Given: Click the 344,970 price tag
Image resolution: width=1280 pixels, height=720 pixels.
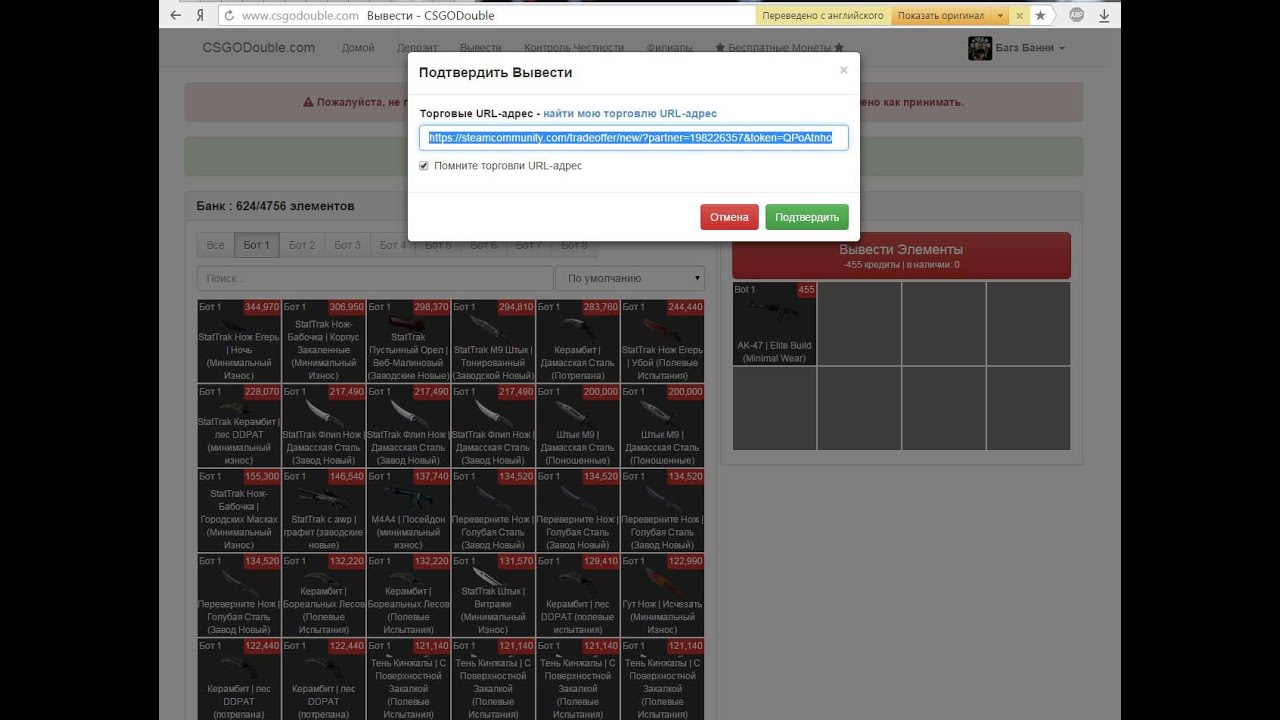Looking at the screenshot, I should [x=262, y=307].
